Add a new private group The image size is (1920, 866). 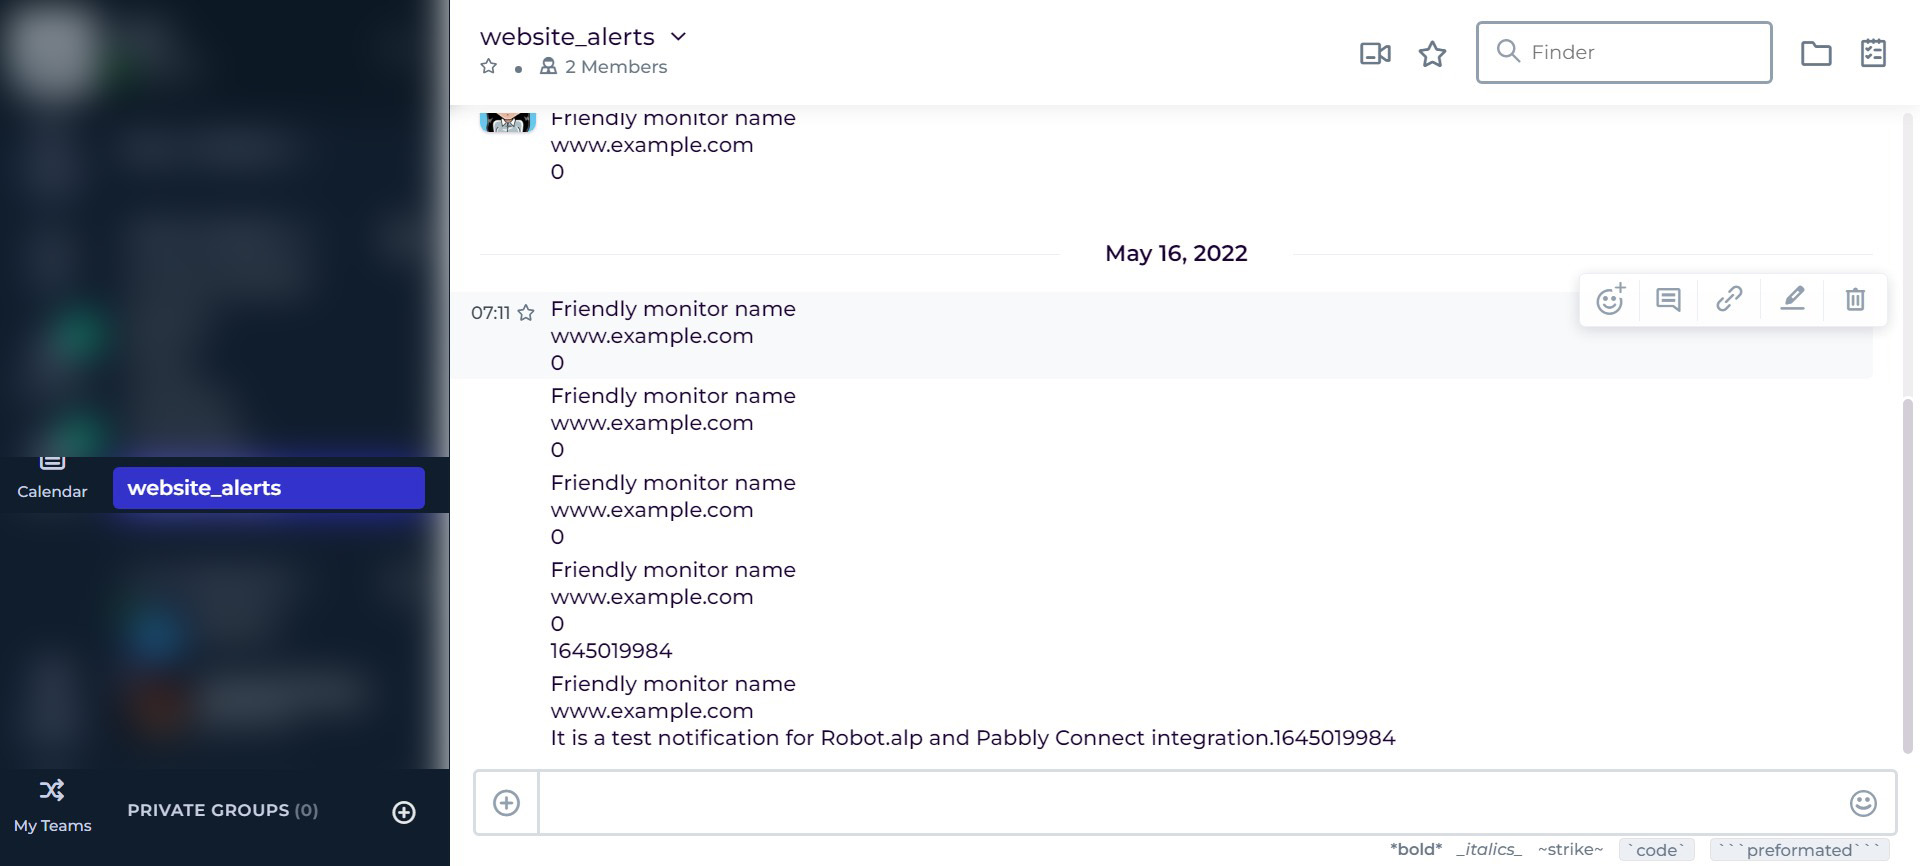click(404, 812)
